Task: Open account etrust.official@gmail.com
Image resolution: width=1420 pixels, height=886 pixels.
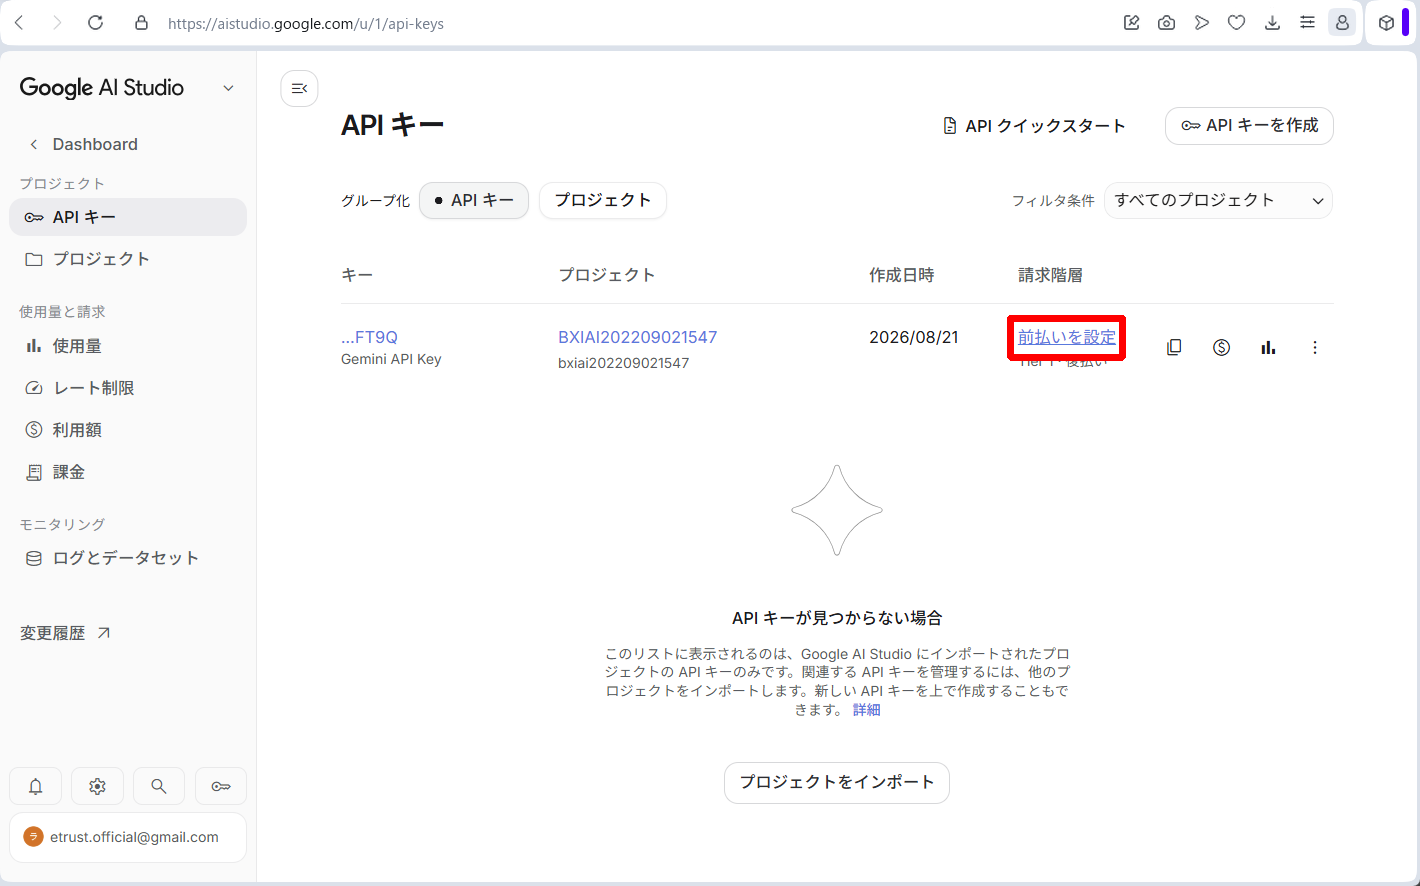Action: [x=128, y=837]
